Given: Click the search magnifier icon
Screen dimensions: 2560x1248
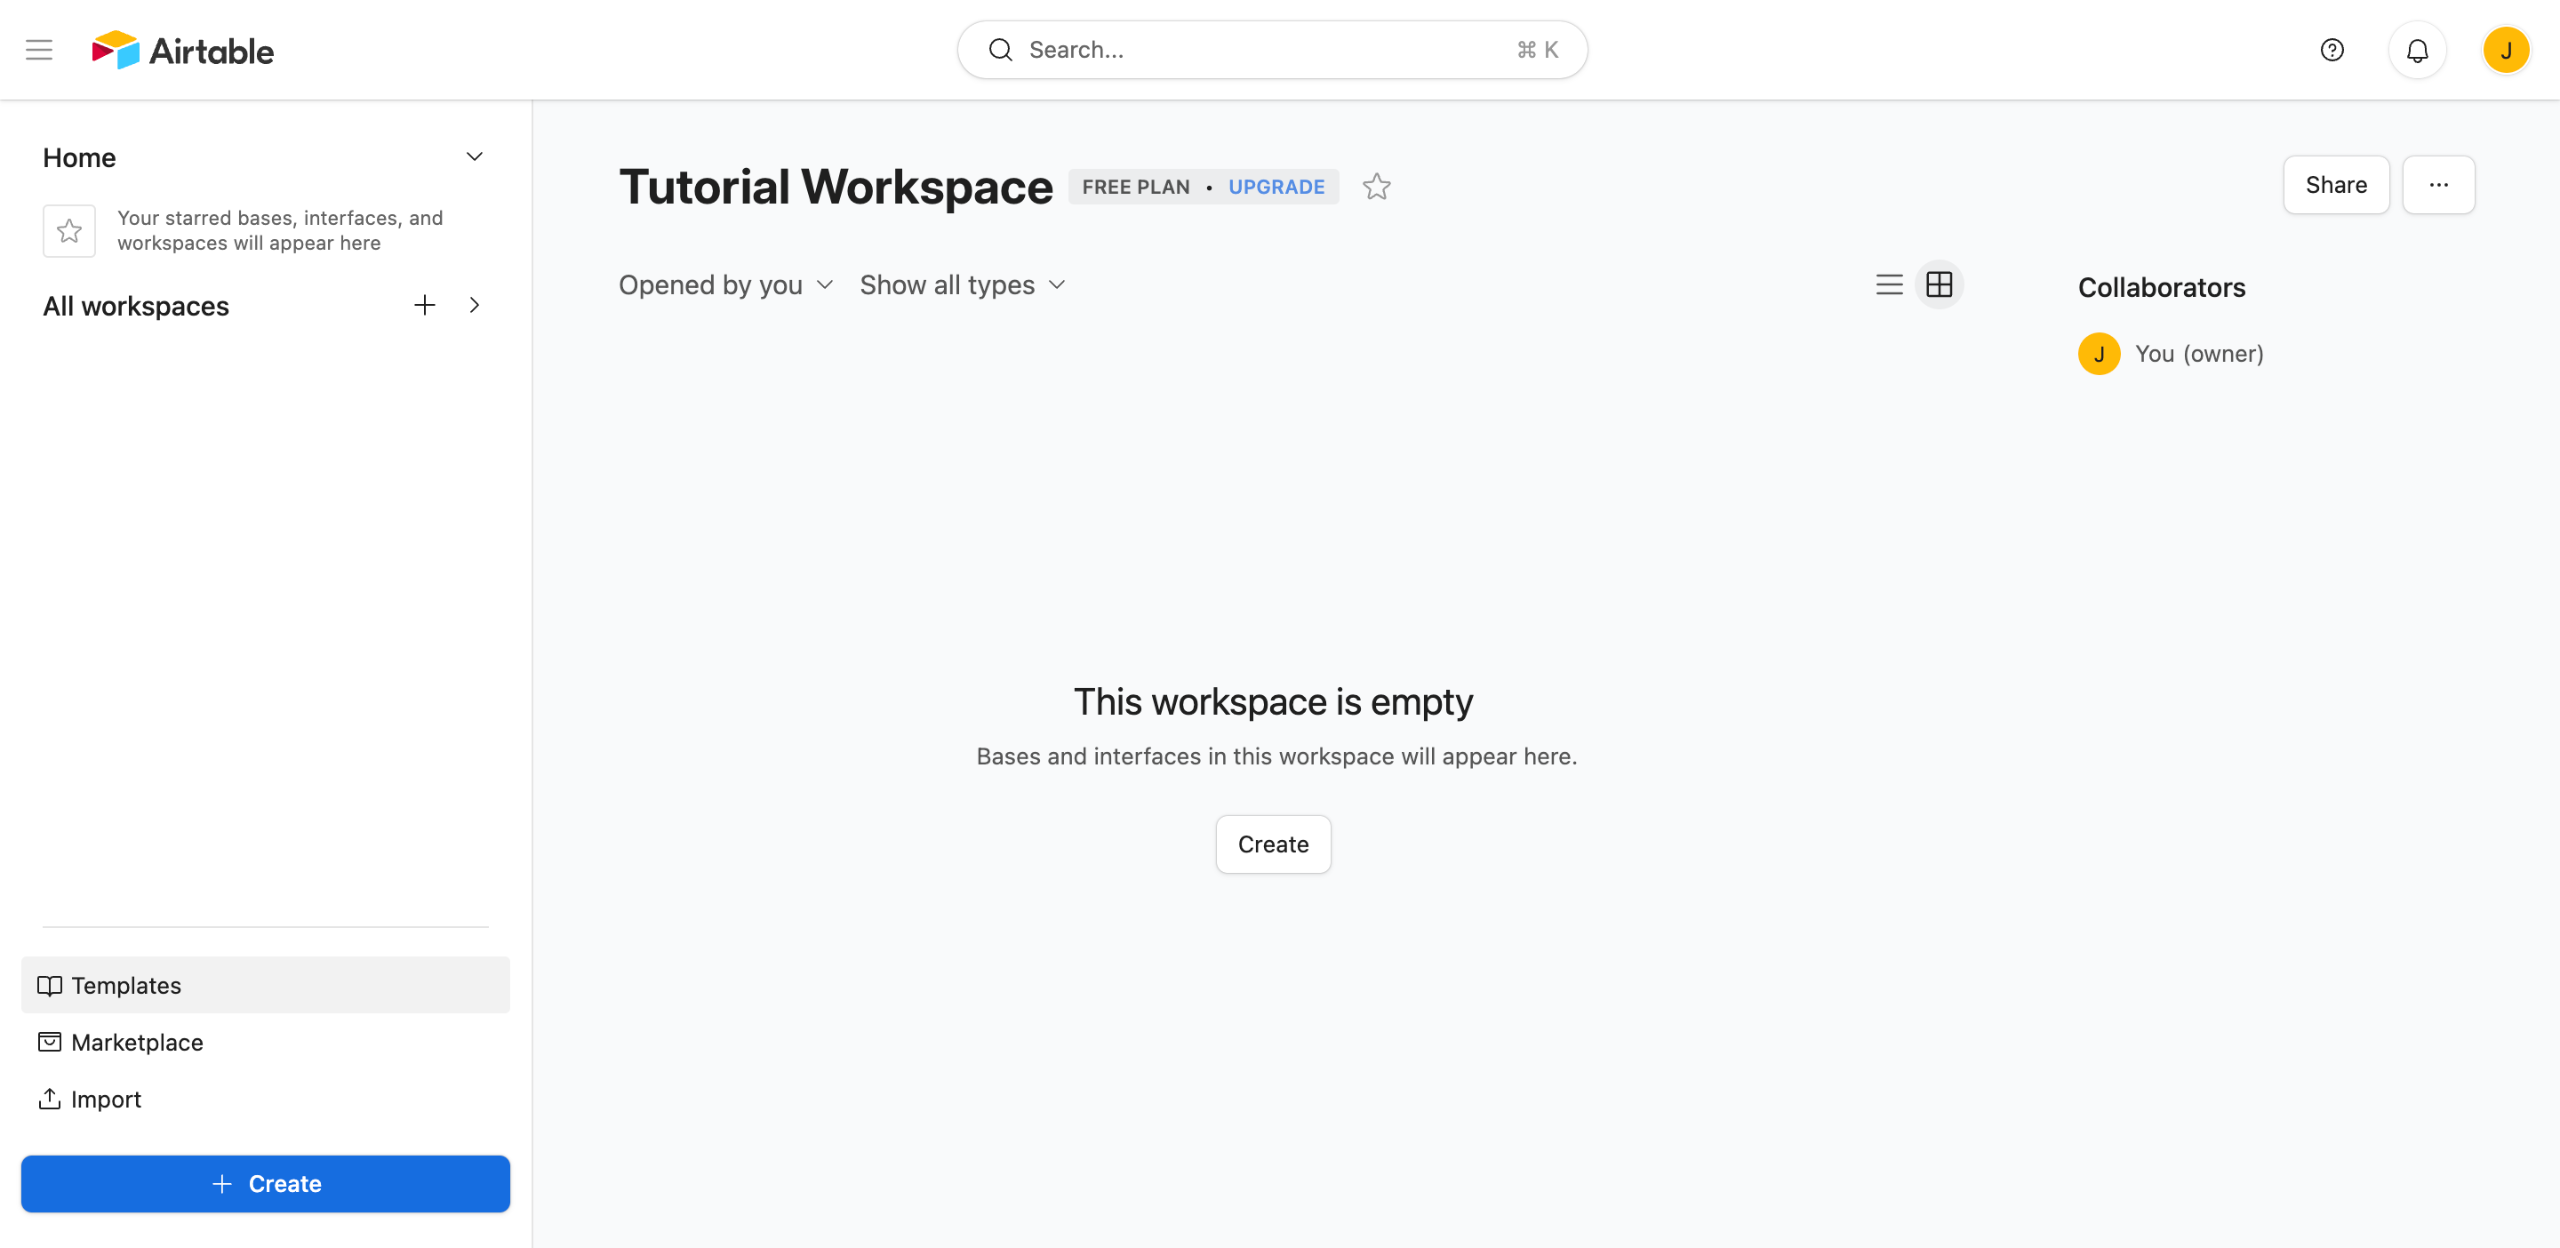Looking at the screenshot, I should tap(1000, 50).
